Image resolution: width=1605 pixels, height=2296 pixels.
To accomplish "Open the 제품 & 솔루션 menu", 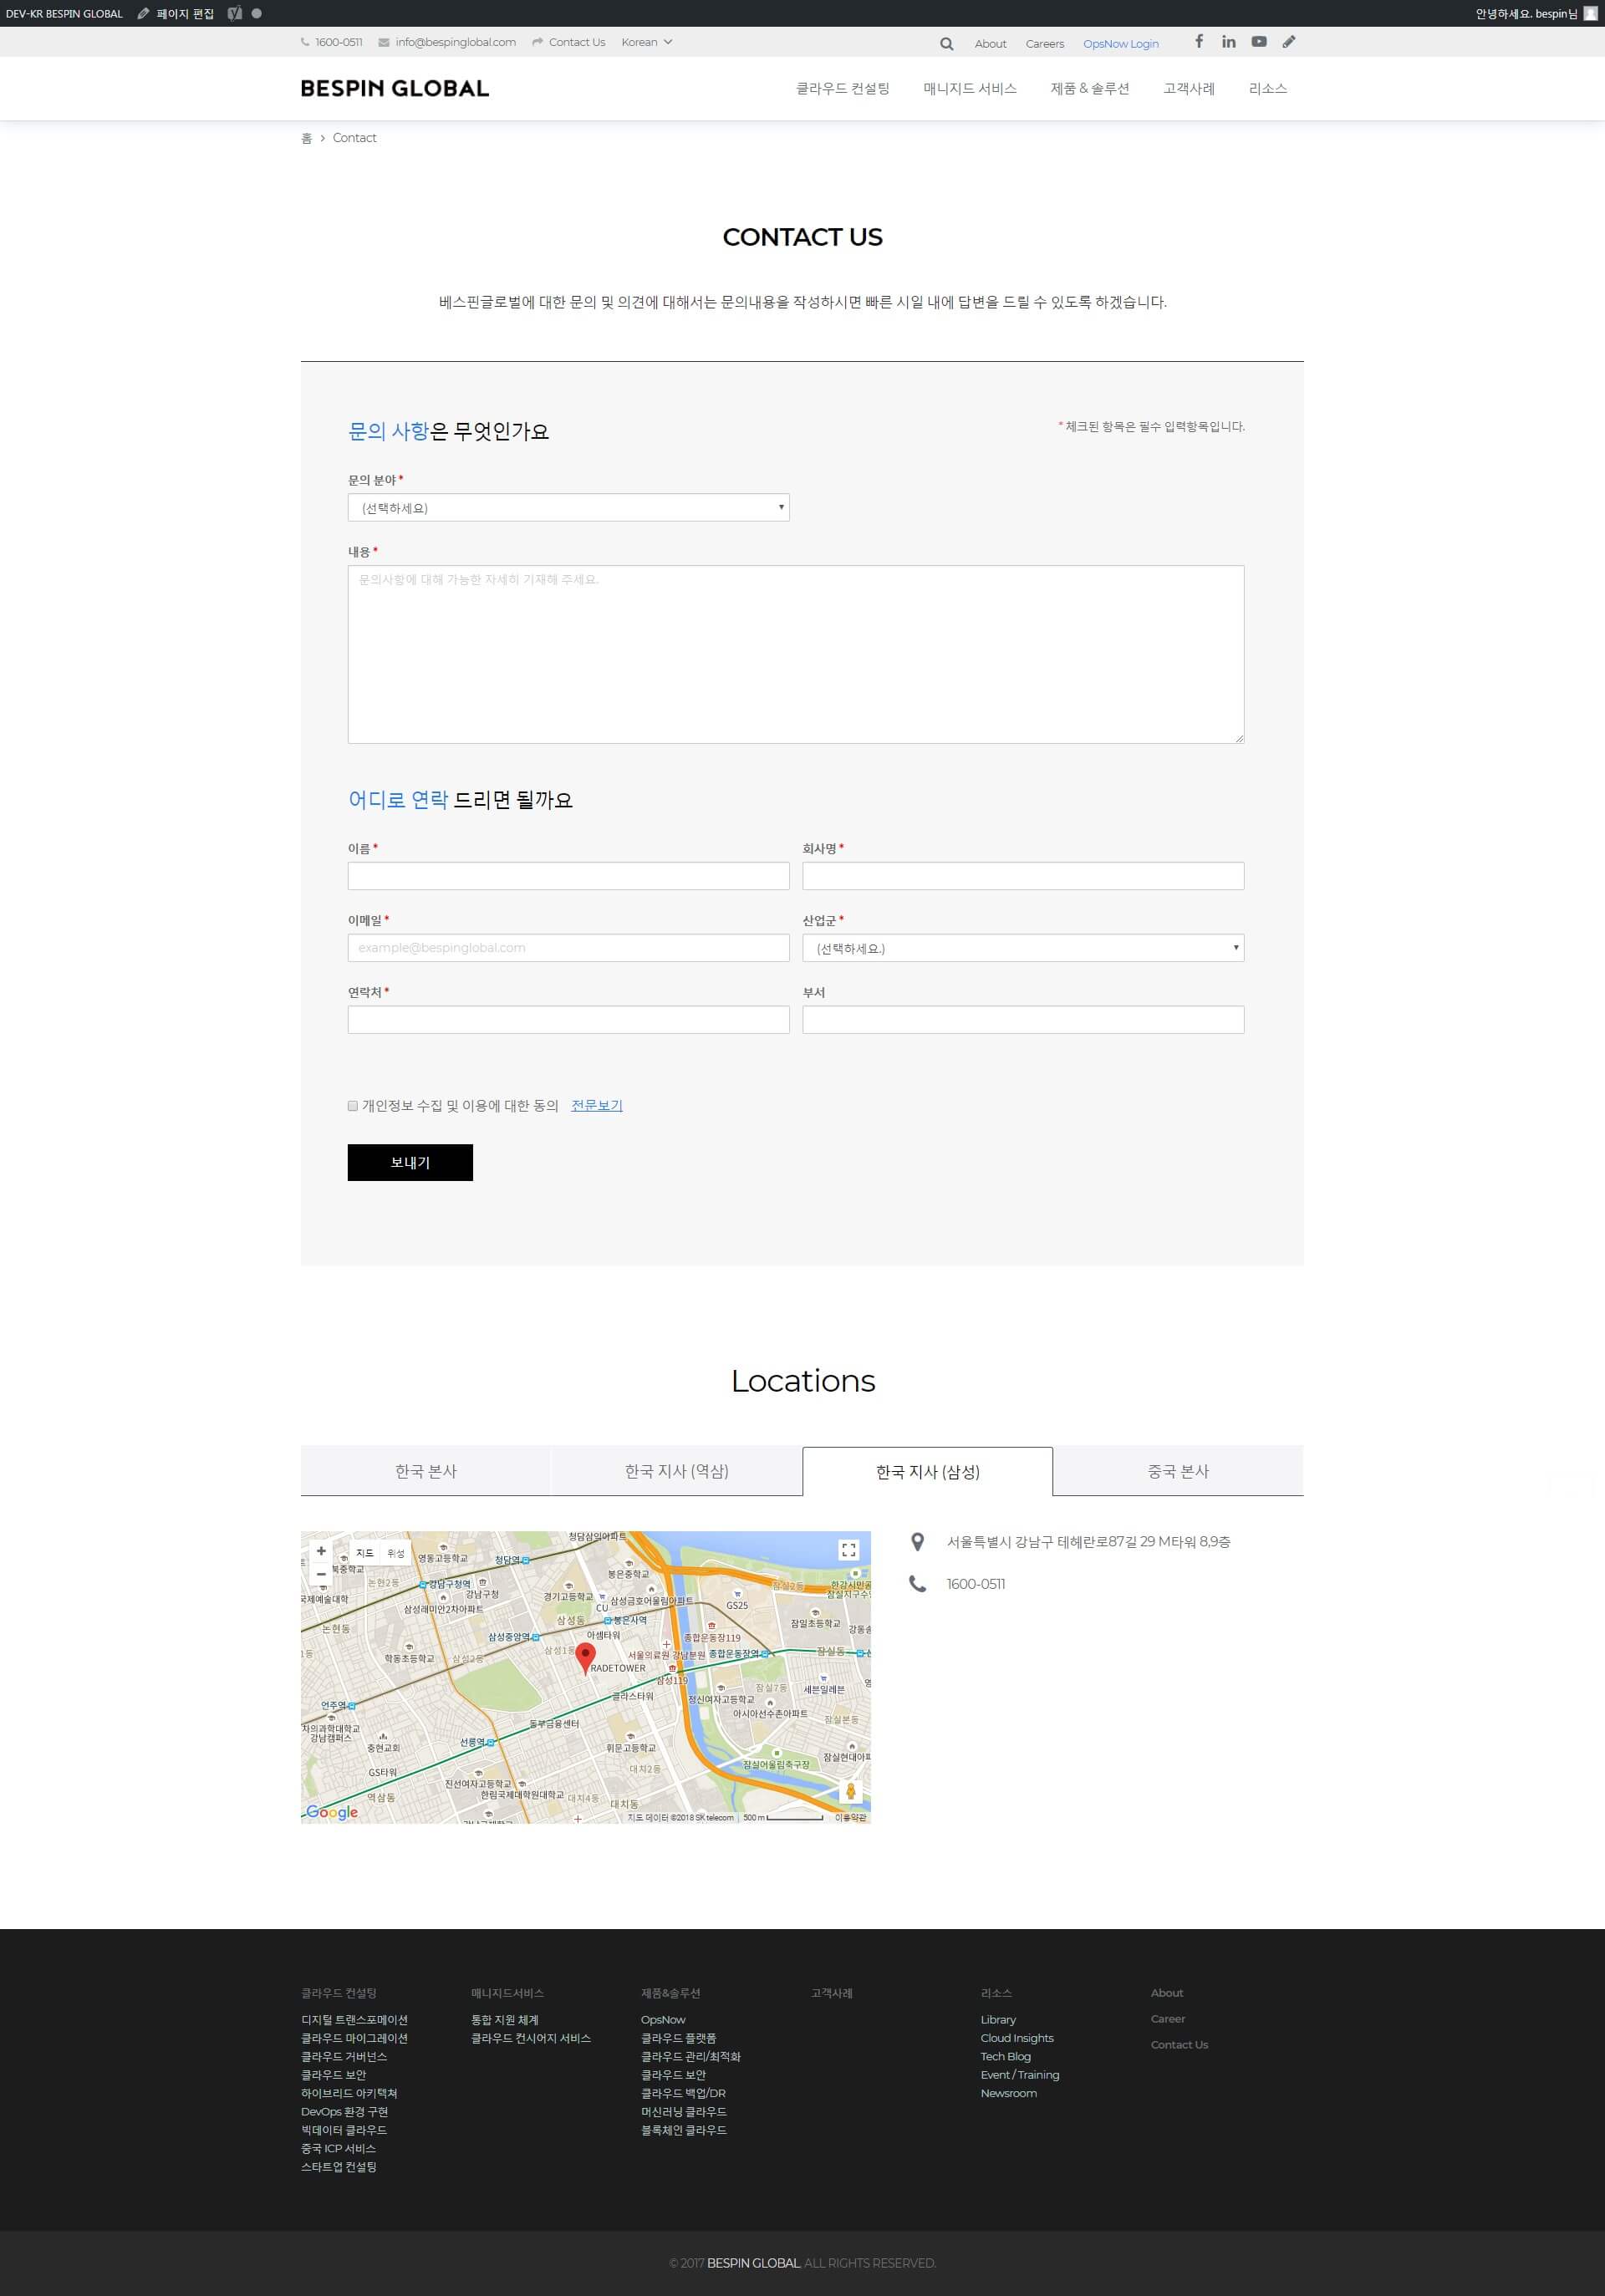I will (1090, 88).
